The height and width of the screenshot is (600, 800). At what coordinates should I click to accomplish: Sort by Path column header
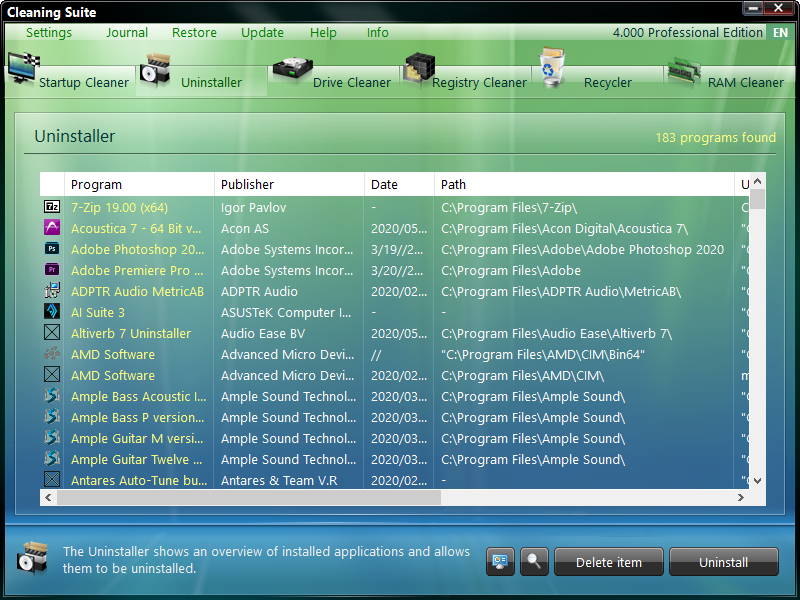click(584, 184)
